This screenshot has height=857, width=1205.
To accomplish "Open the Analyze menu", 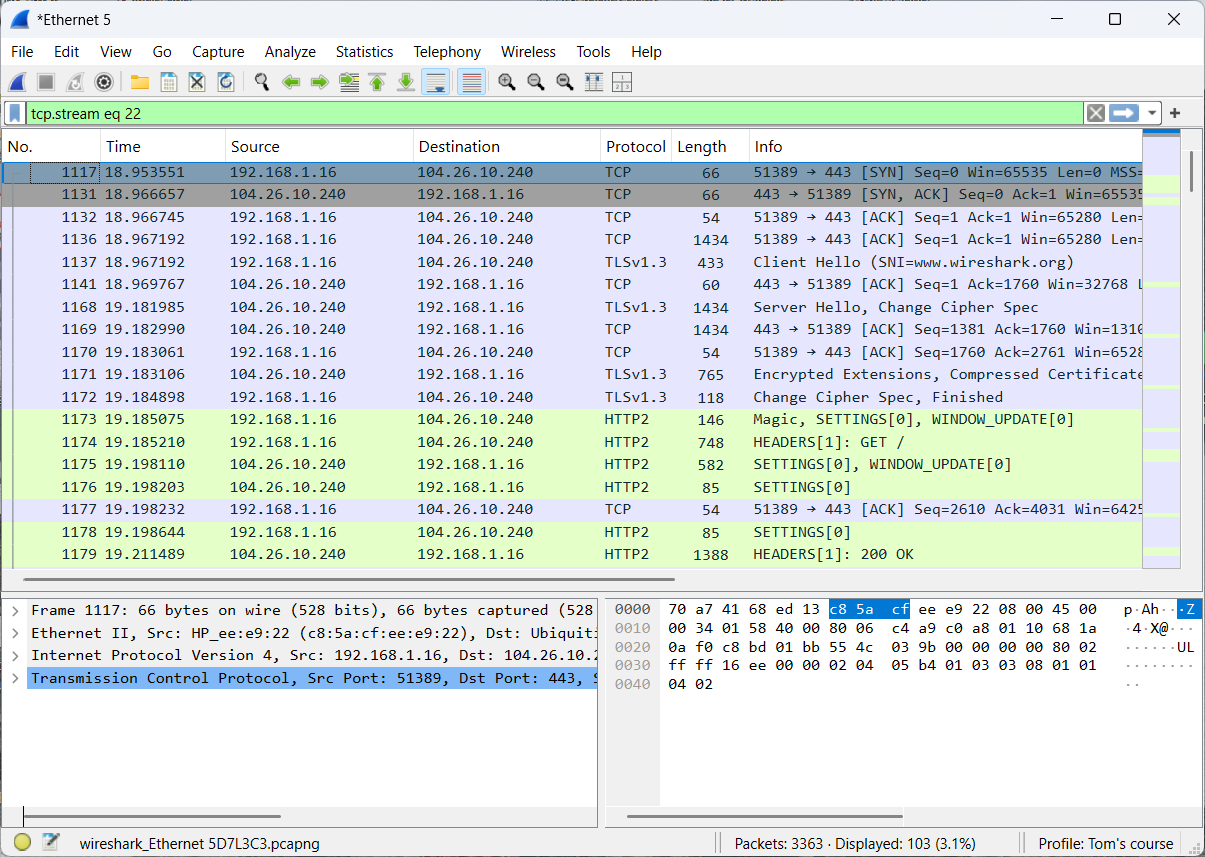I will coord(290,52).
